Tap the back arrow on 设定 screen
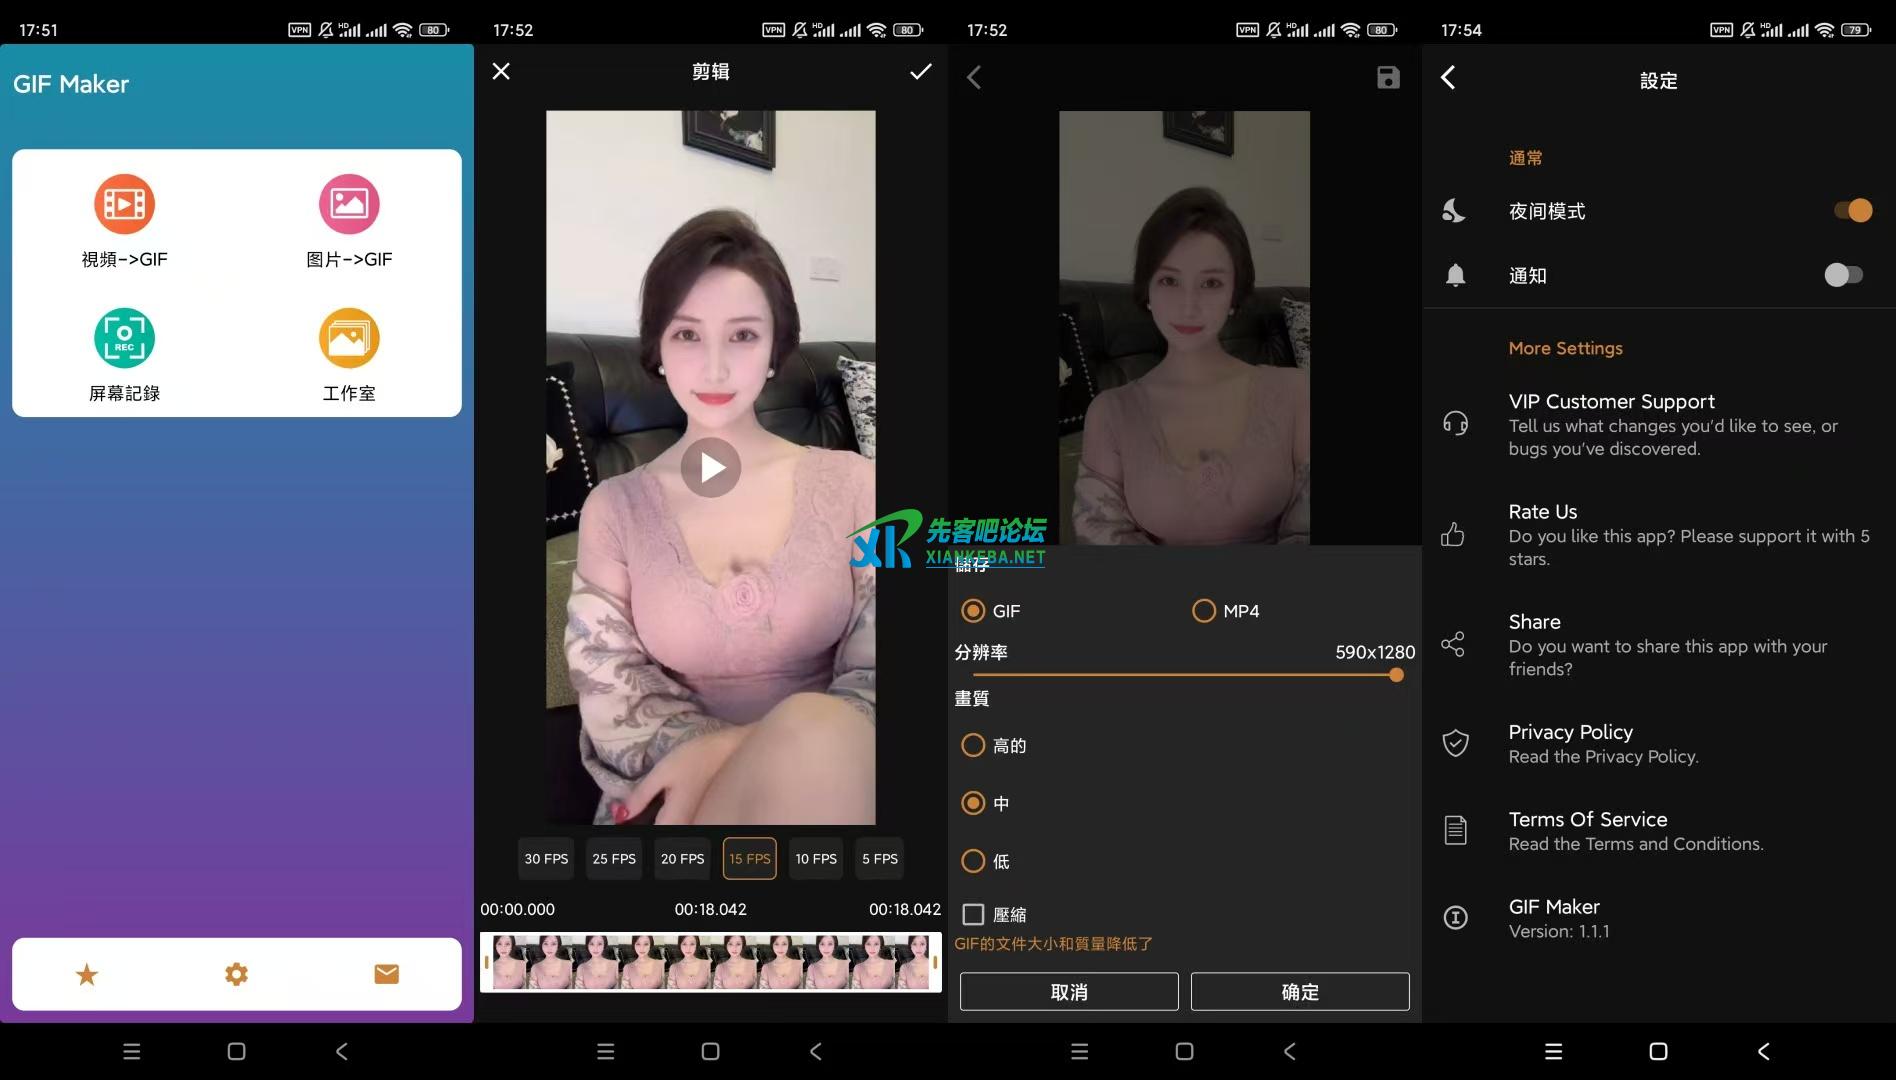This screenshot has width=1896, height=1080. pos(1448,76)
